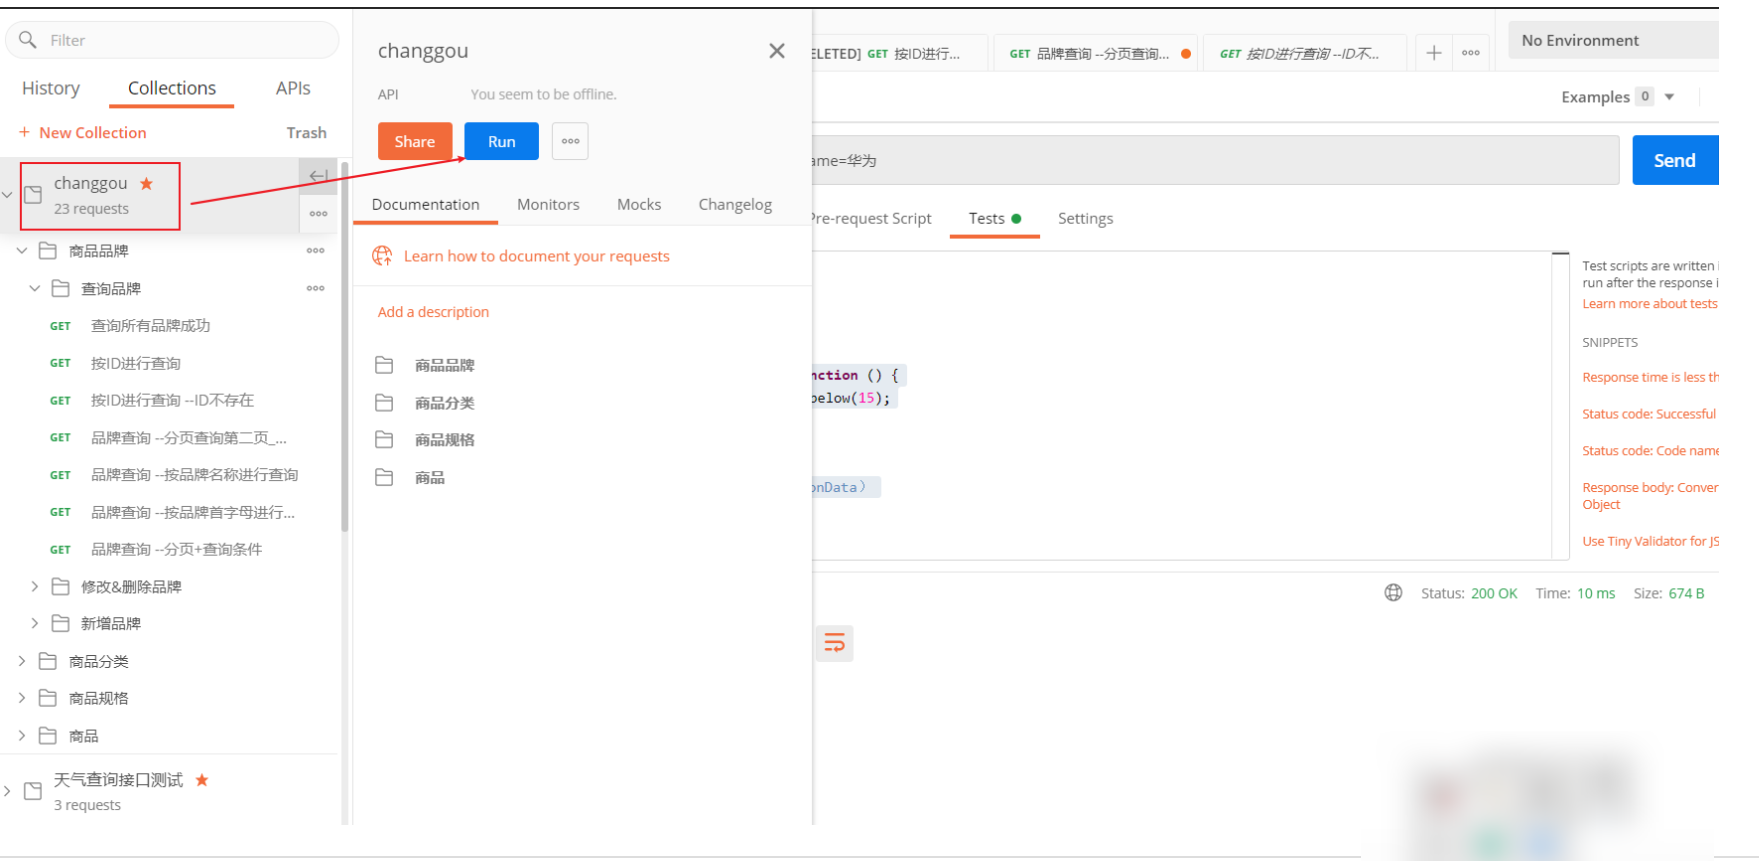Close the changgou details panel
This screenshot has height=861, width=1759.
[777, 51]
